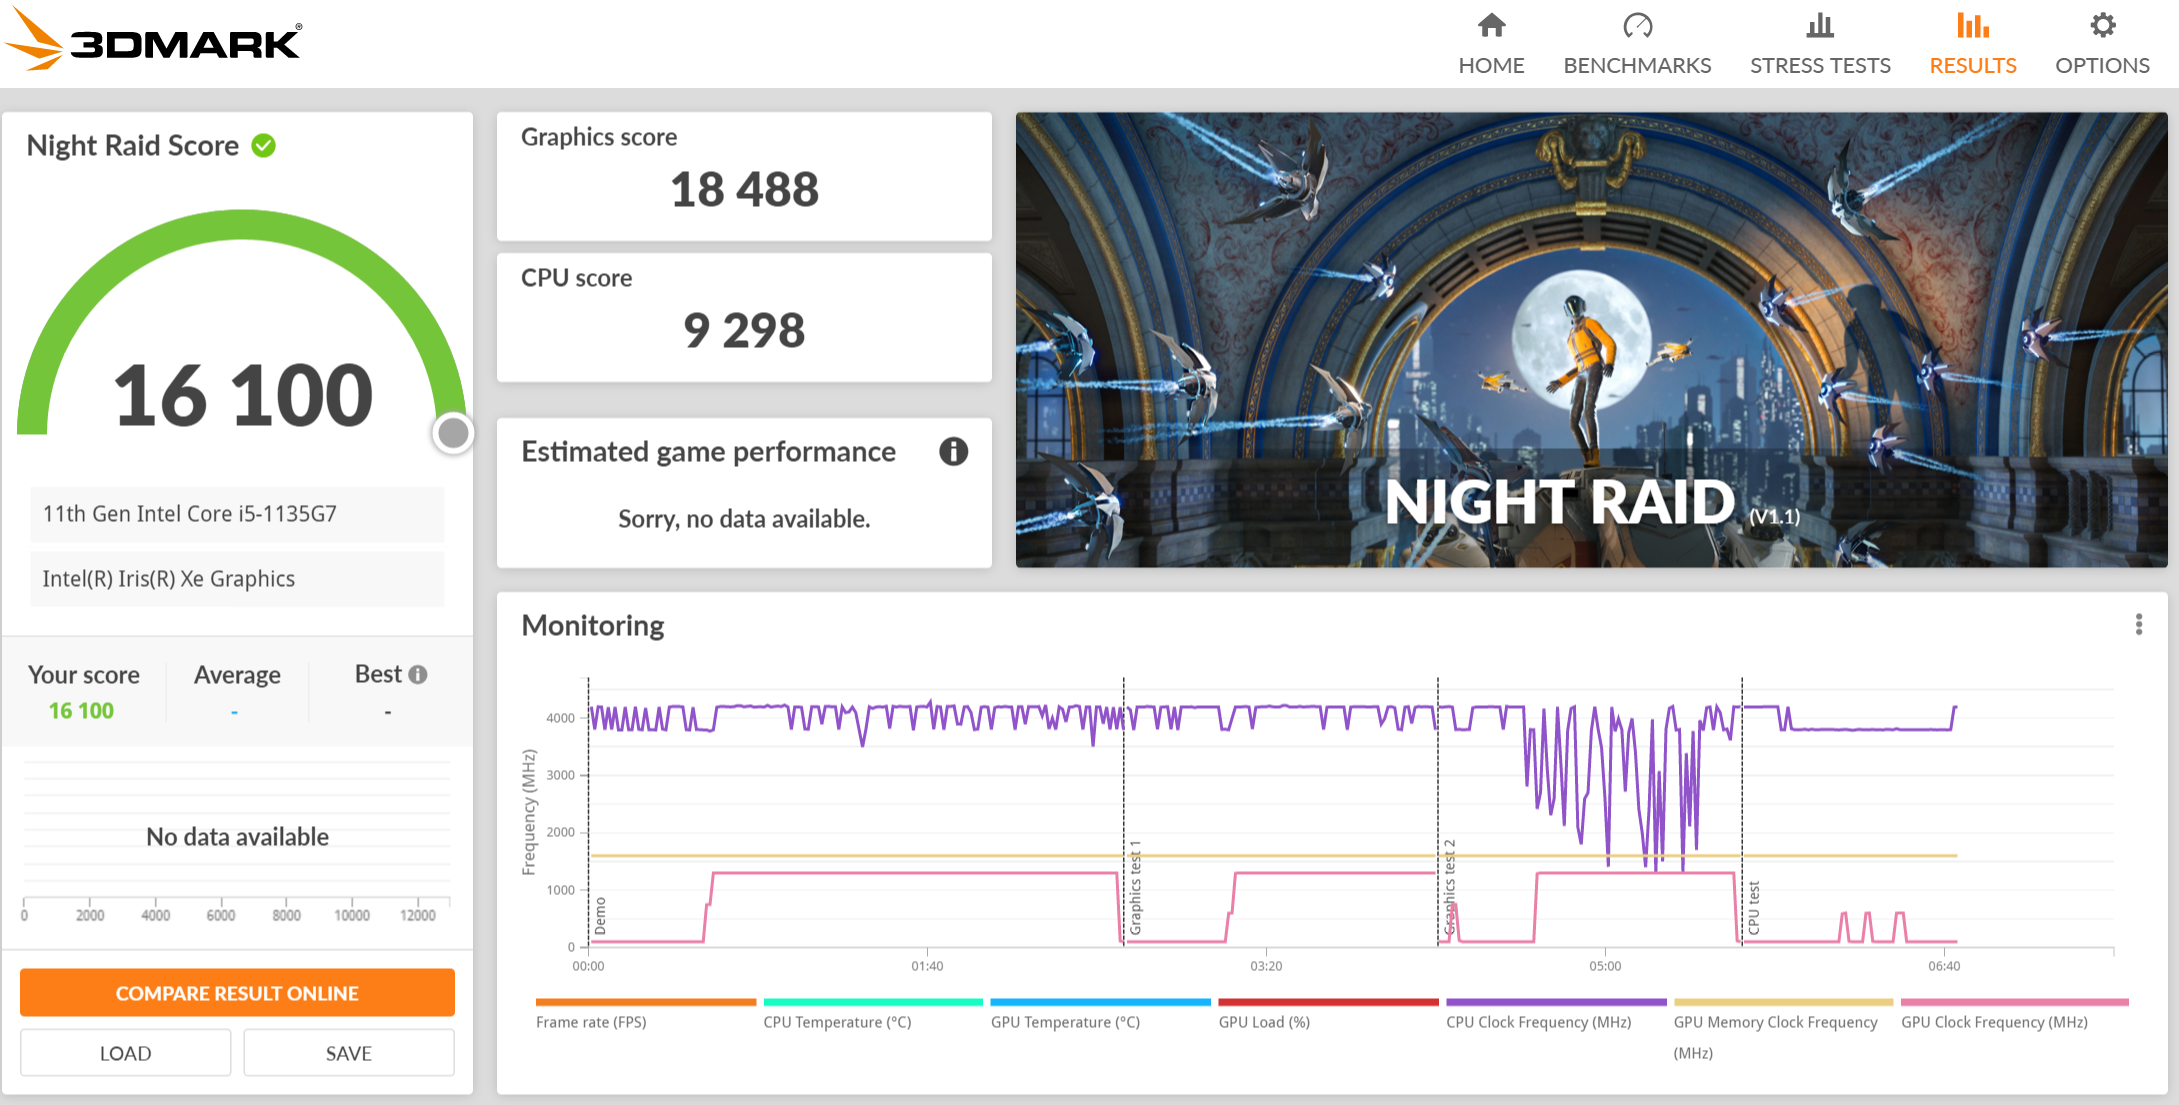Go to the HOME tab label
This screenshot has height=1105, width=2179.
click(x=1491, y=66)
